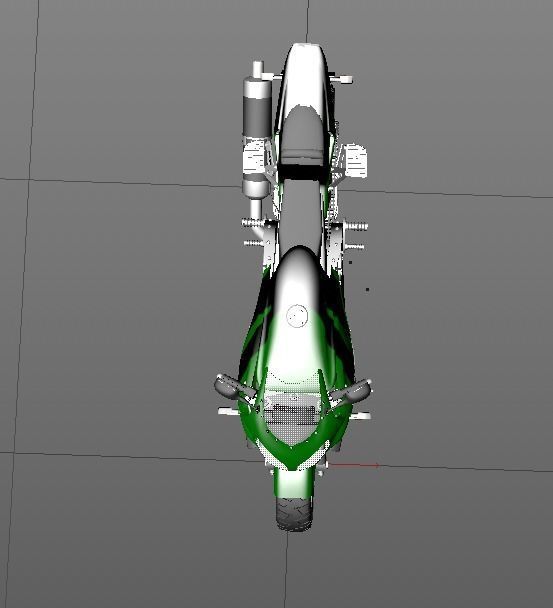Select the front tire of the motorcycle

294,513
